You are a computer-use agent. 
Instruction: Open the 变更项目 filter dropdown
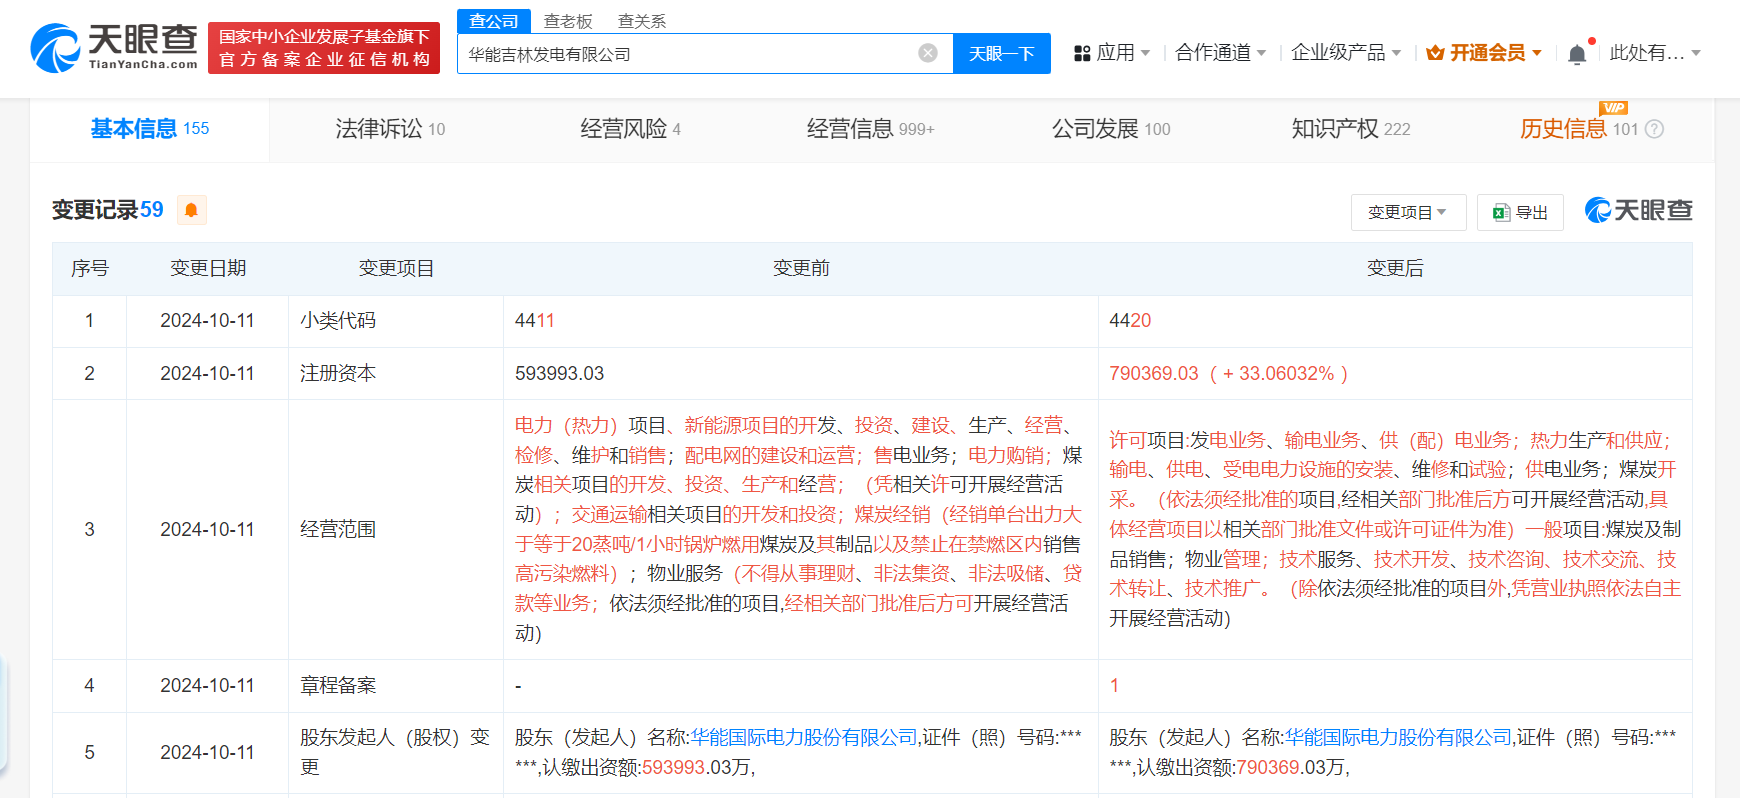(1409, 212)
